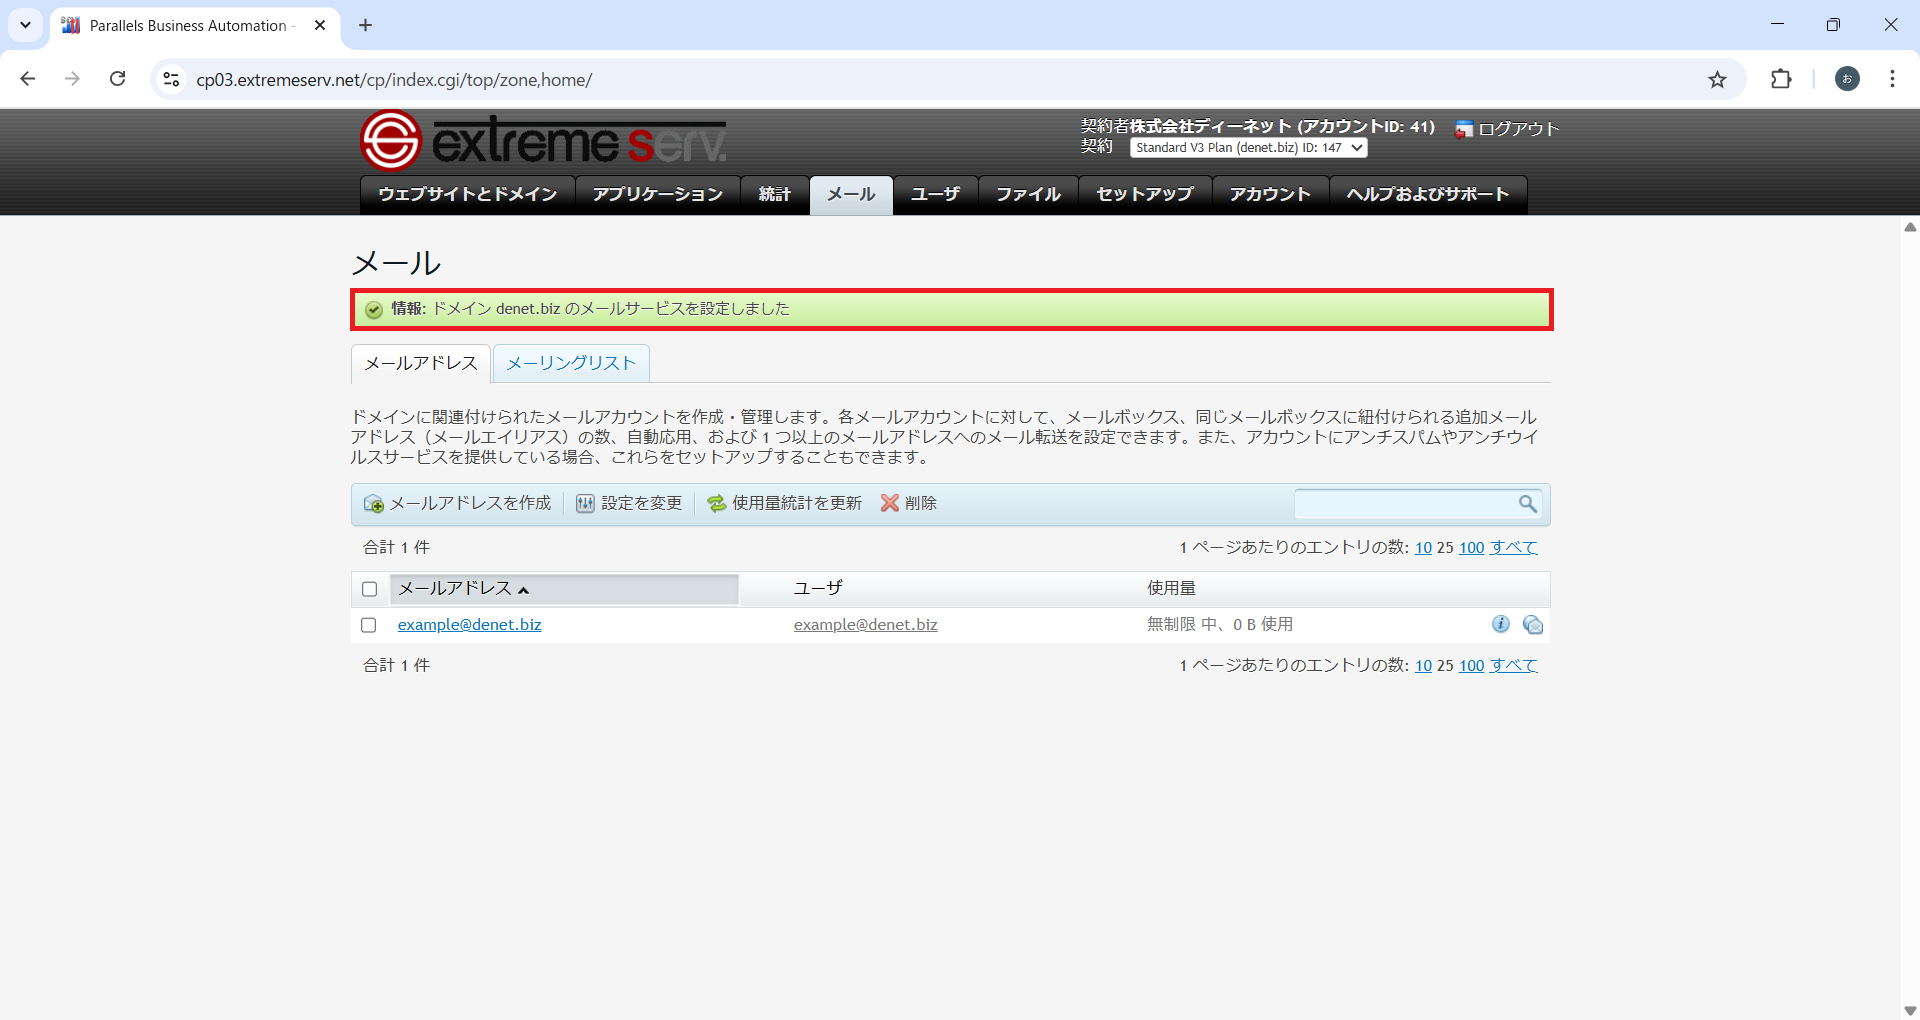Click the site information icon in address bar
This screenshot has height=1020, width=1920.
pyautogui.click(x=171, y=79)
